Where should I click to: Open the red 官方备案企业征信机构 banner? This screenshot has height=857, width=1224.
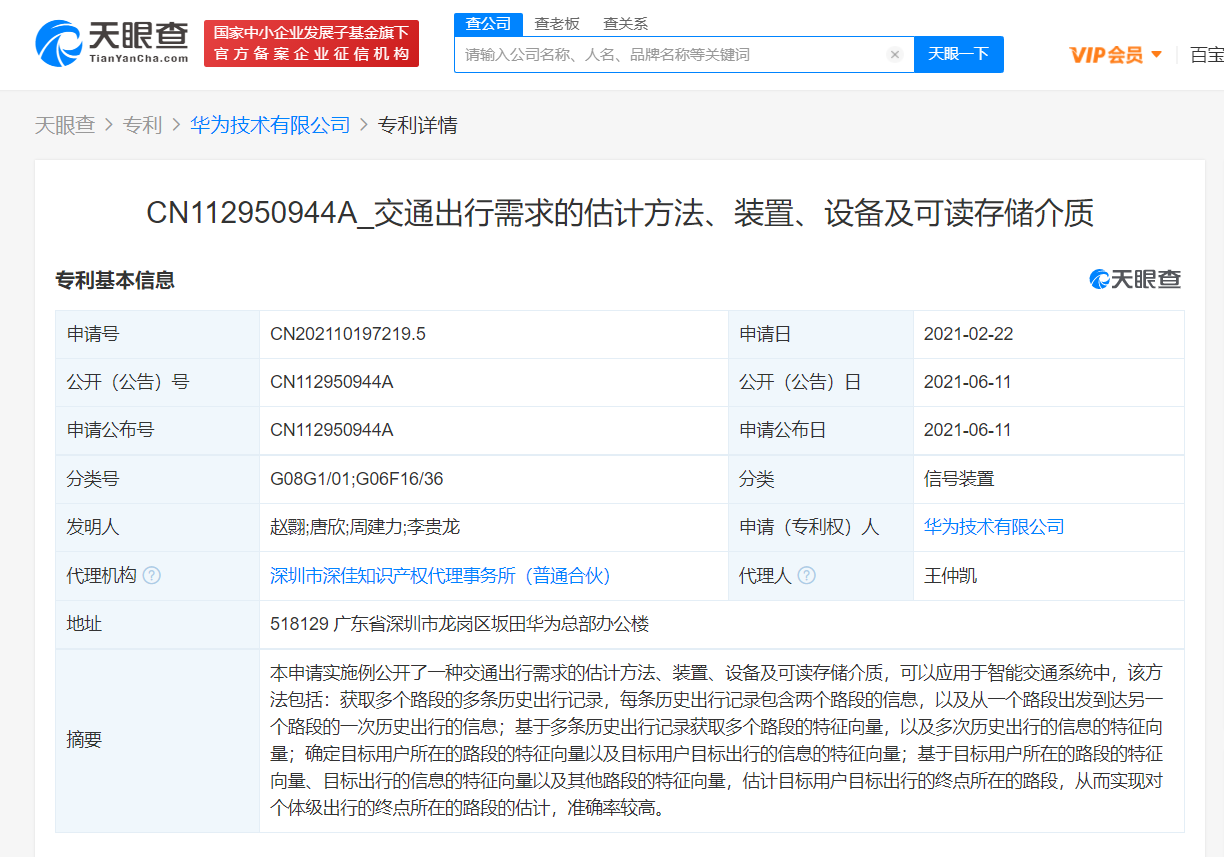[311, 43]
